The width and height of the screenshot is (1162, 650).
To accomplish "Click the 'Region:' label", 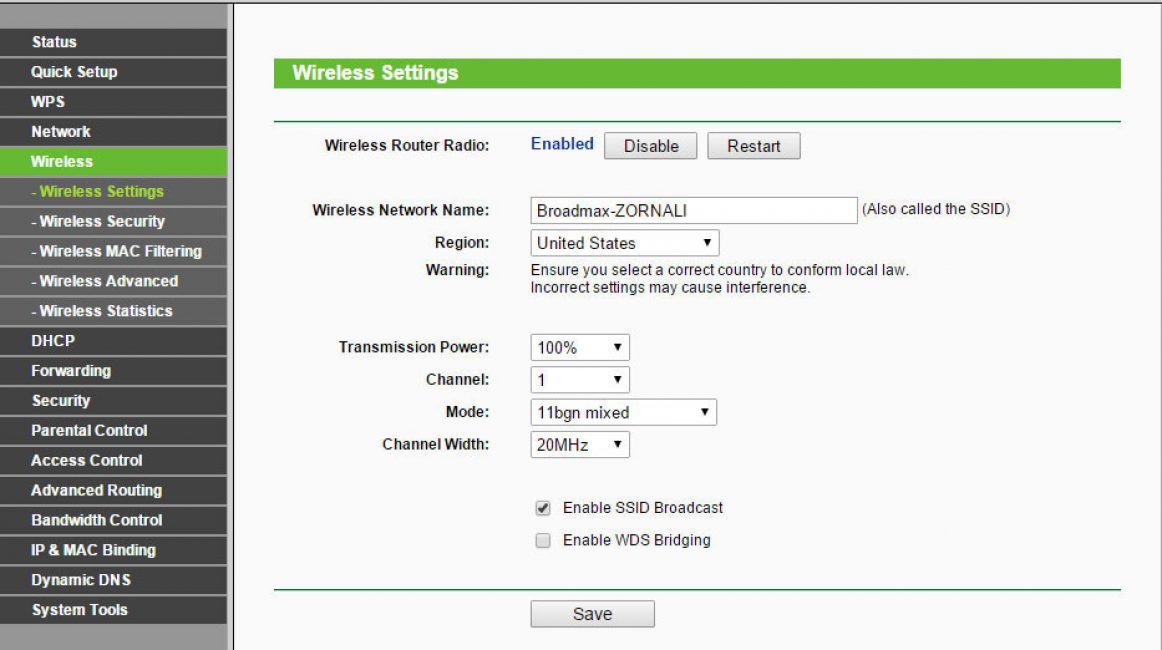I will [x=462, y=242].
